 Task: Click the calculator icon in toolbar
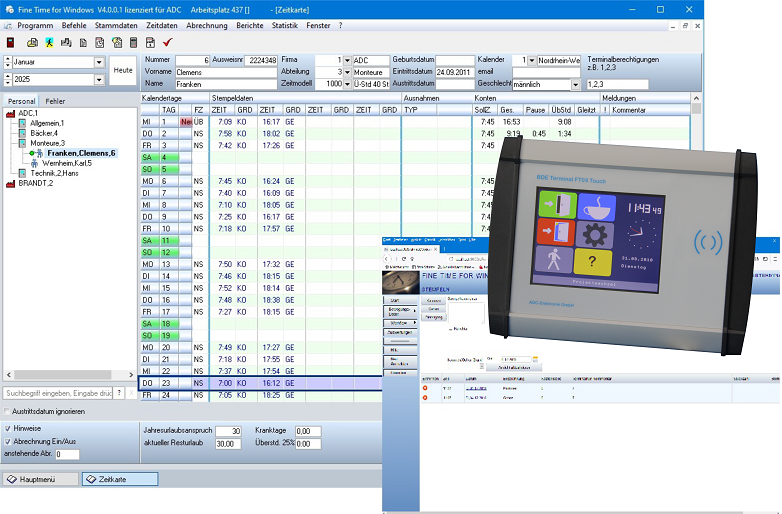pos(133,42)
